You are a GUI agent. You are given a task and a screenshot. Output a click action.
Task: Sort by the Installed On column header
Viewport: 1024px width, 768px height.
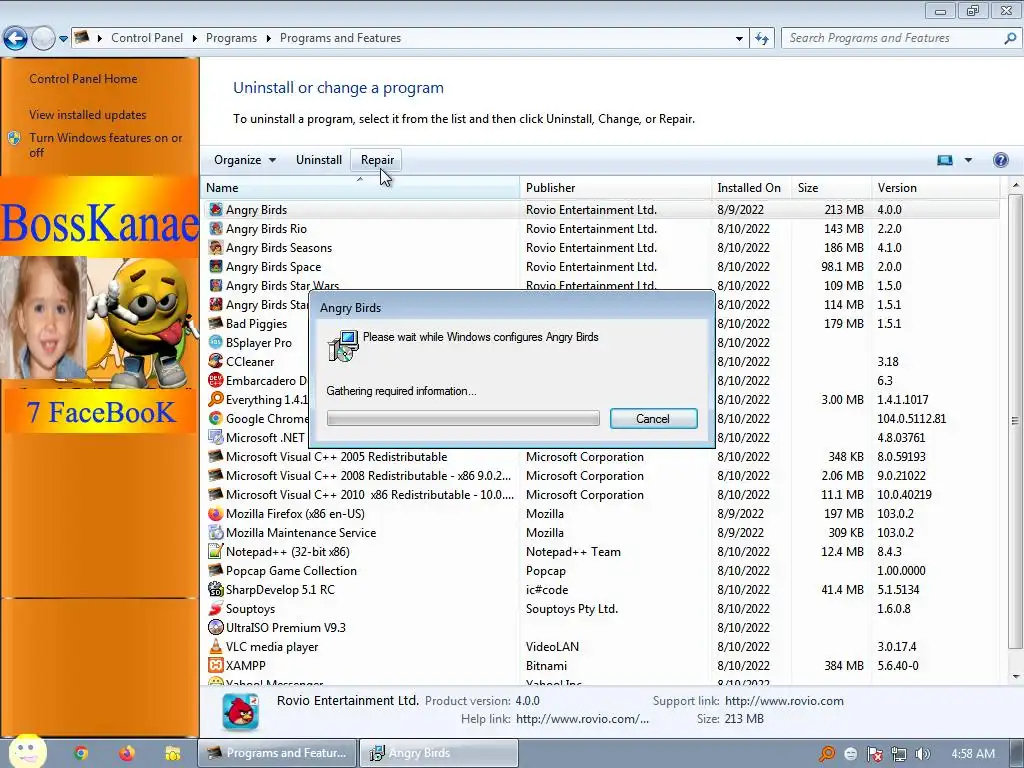click(751, 187)
